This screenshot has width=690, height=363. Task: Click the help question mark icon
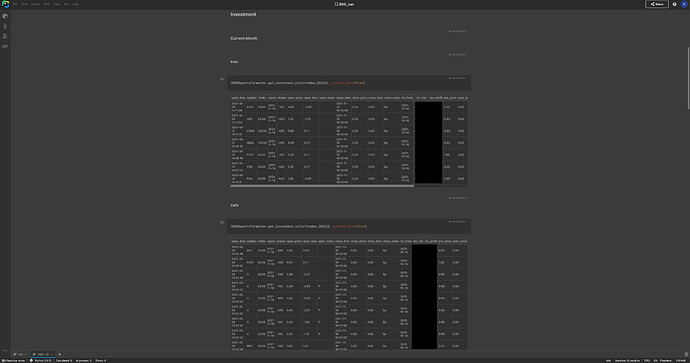pyautogui.click(x=674, y=4)
